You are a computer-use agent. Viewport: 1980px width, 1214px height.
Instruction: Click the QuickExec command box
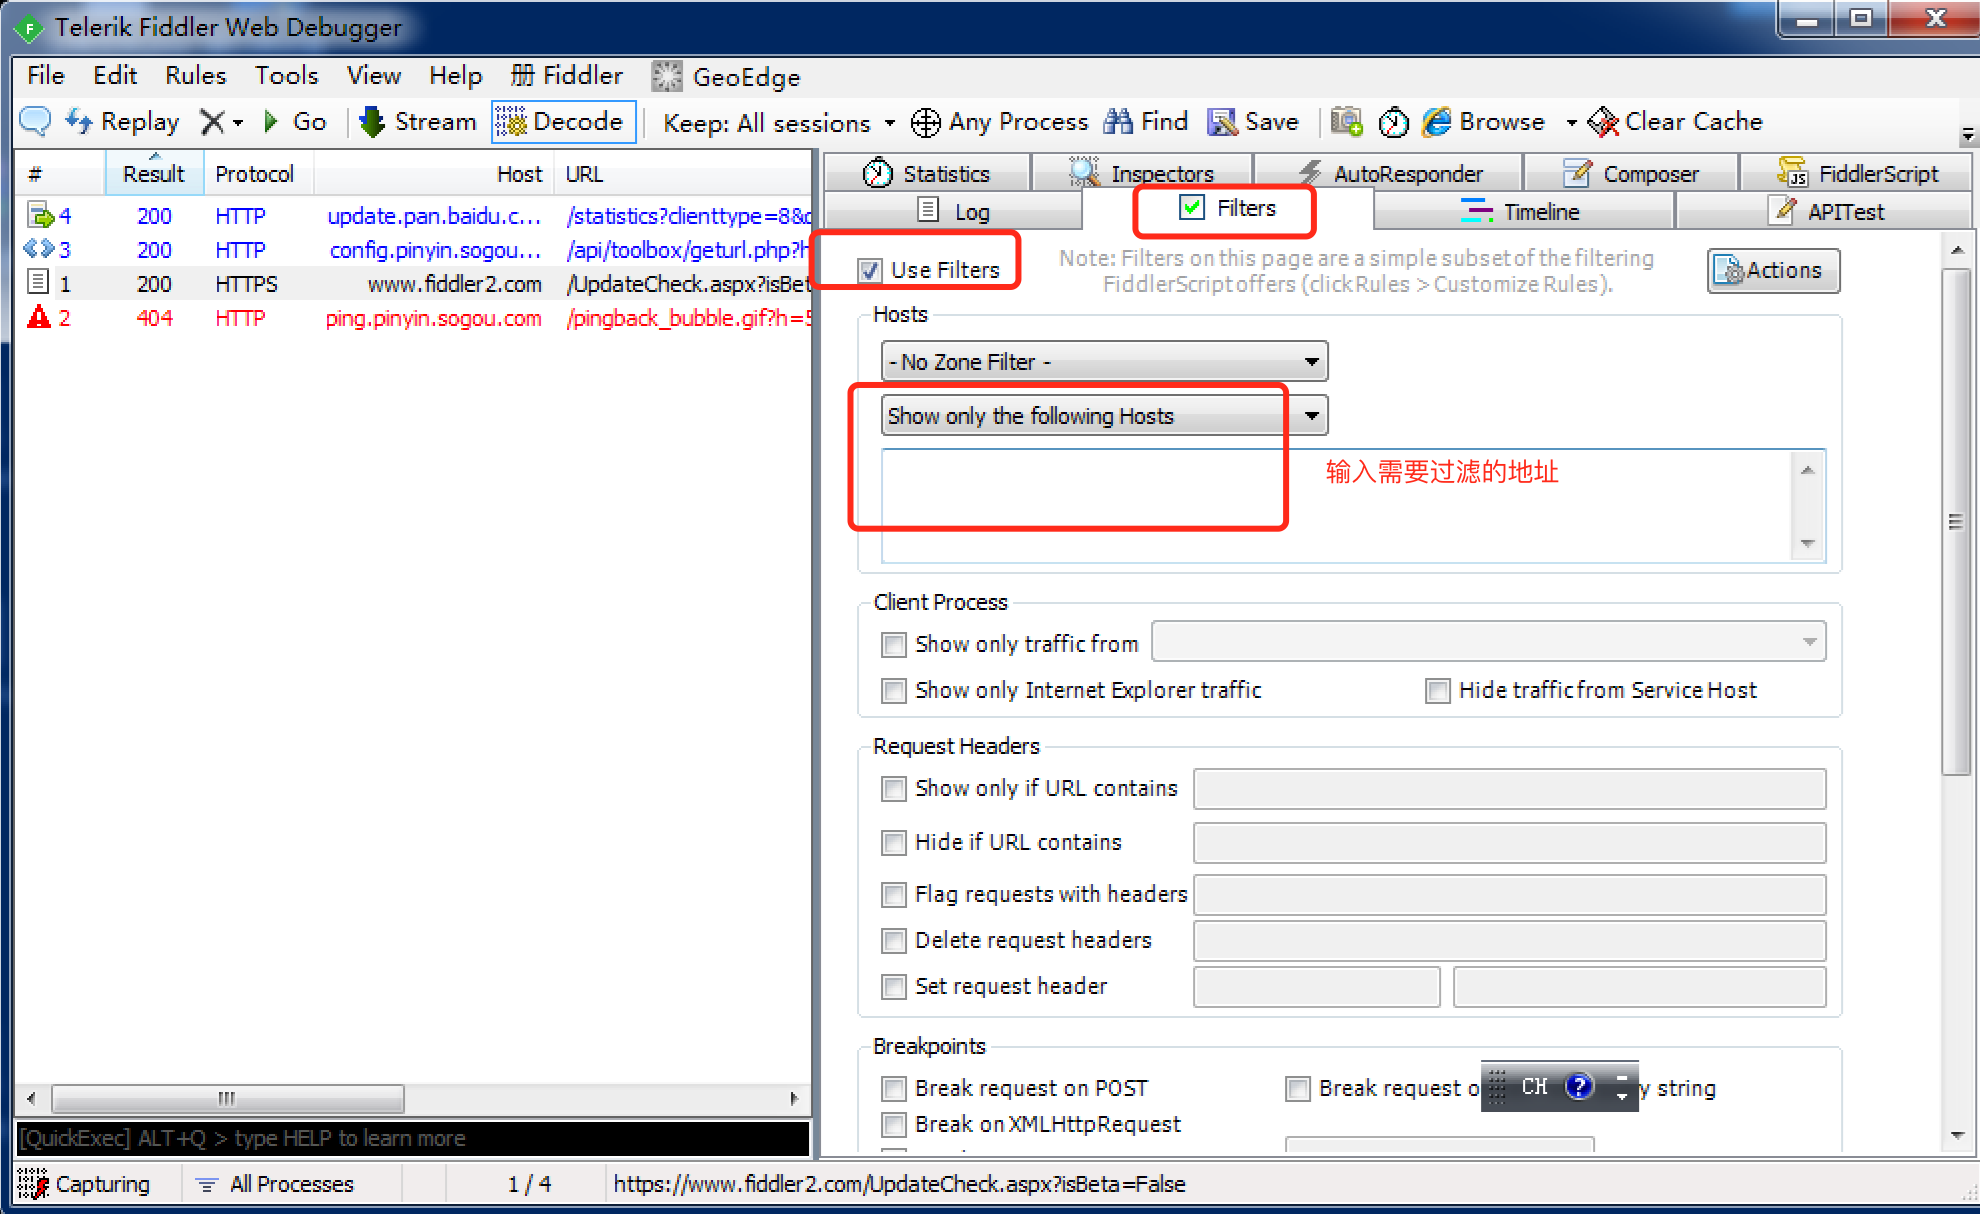(x=411, y=1138)
